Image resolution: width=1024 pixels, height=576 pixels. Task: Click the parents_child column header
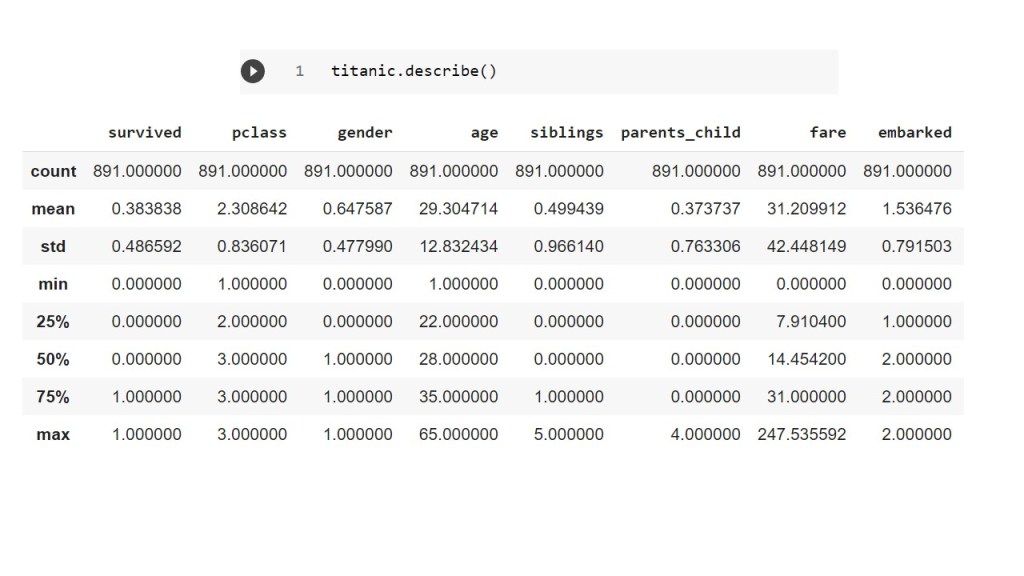(x=681, y=132)
